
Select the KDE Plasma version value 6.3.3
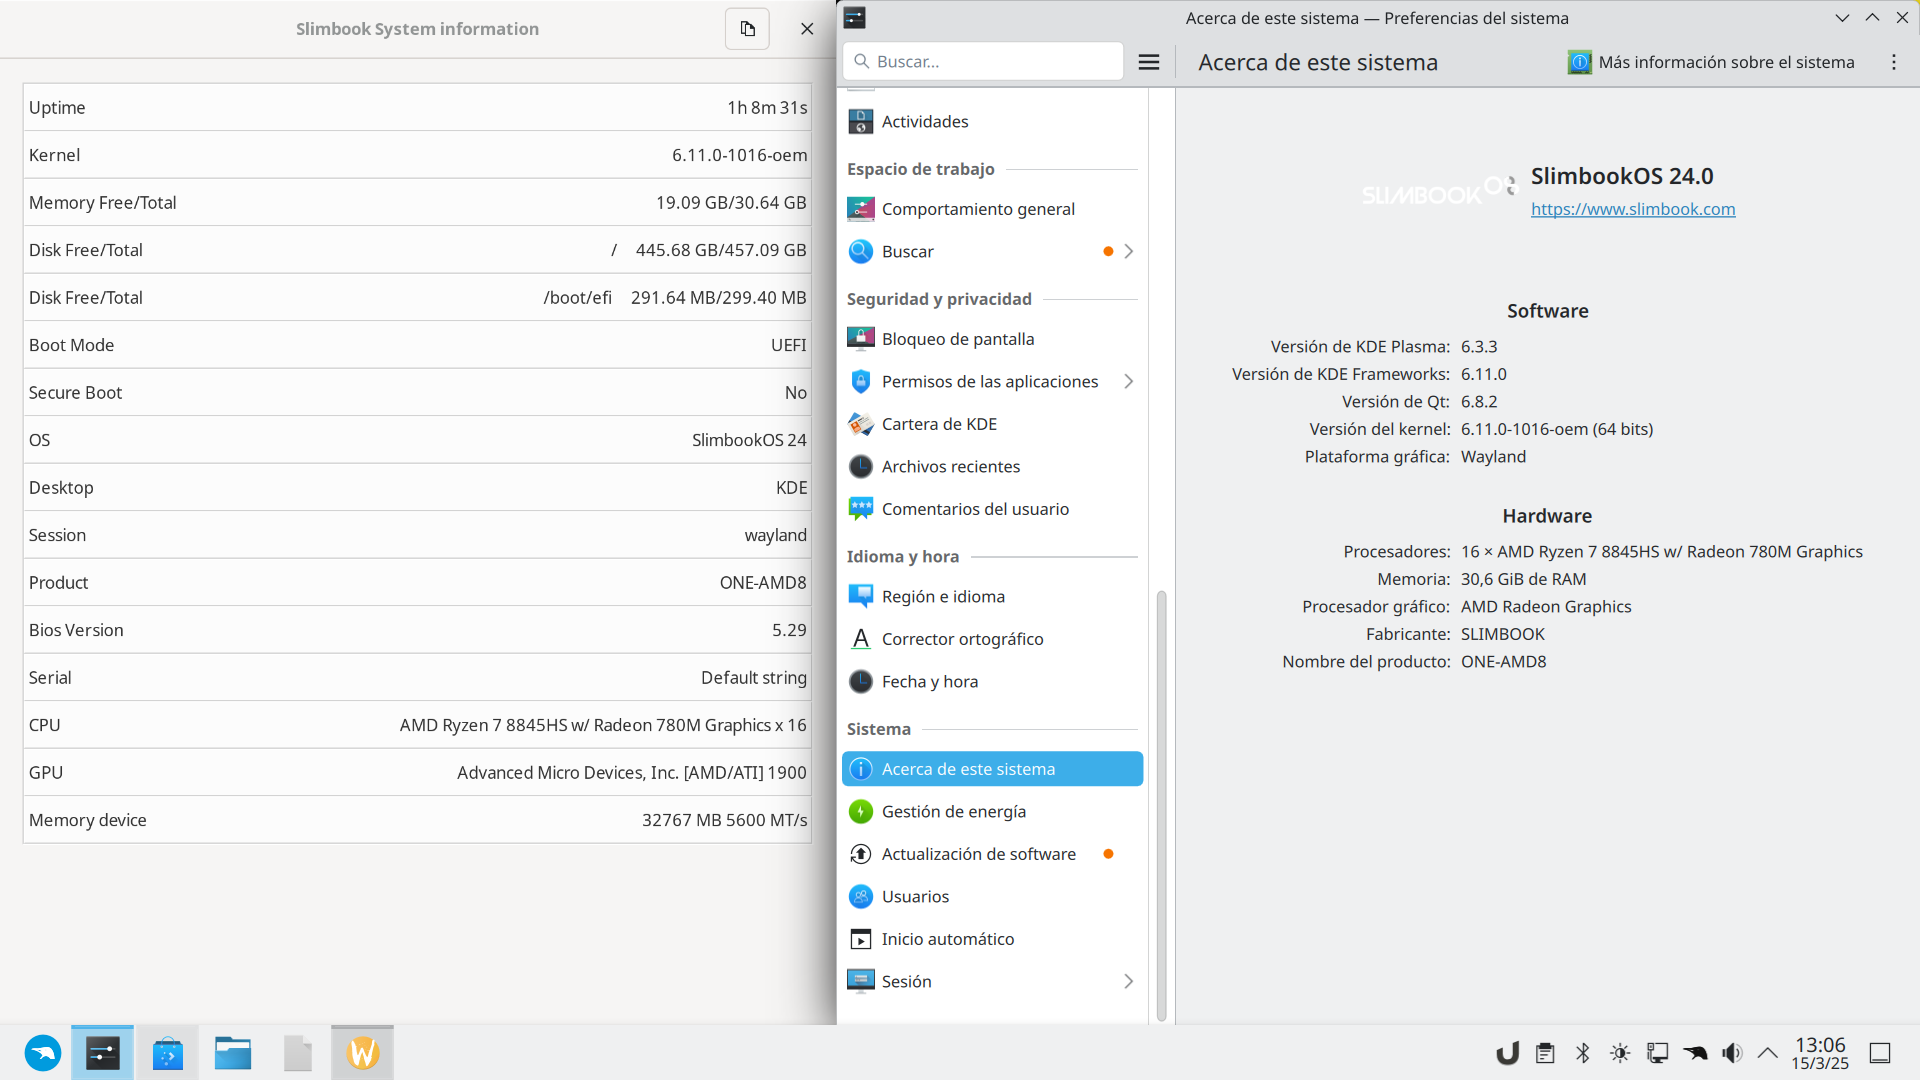tap(1479, 347)
